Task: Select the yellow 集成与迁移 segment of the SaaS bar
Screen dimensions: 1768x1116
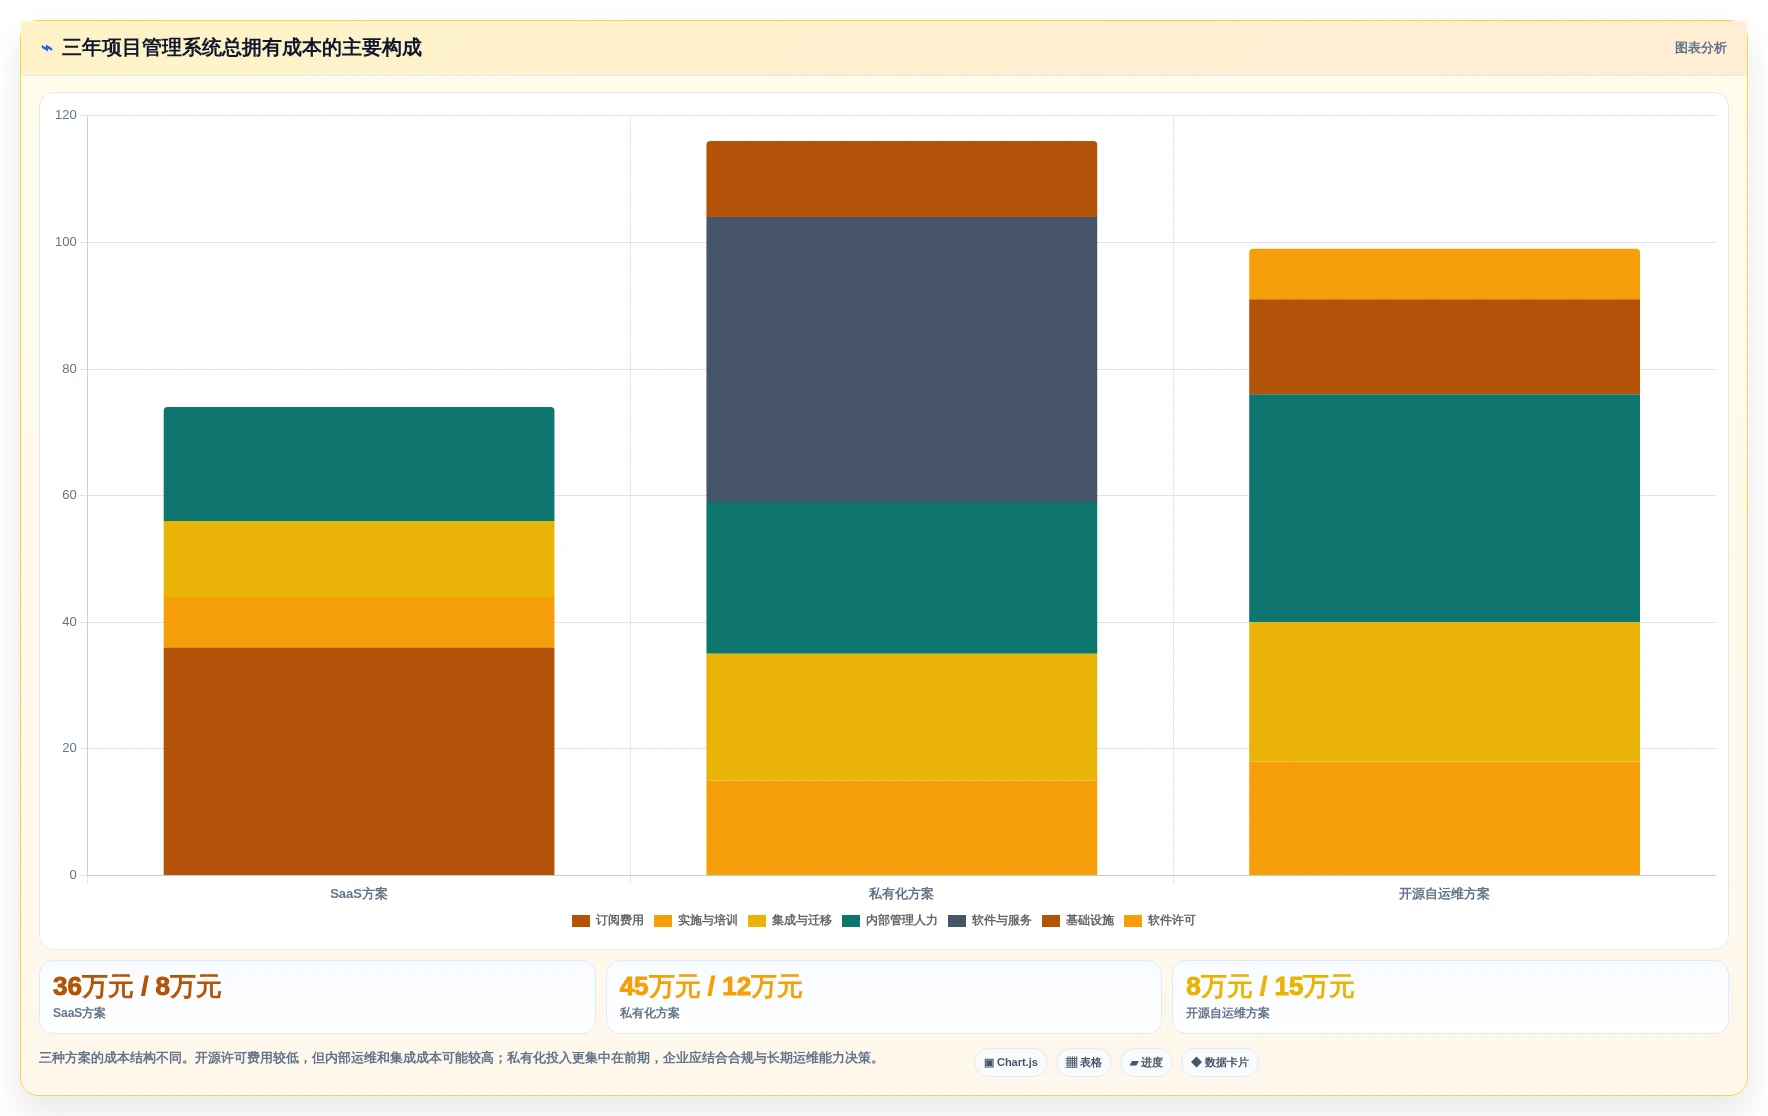Action: coord(359,559)
